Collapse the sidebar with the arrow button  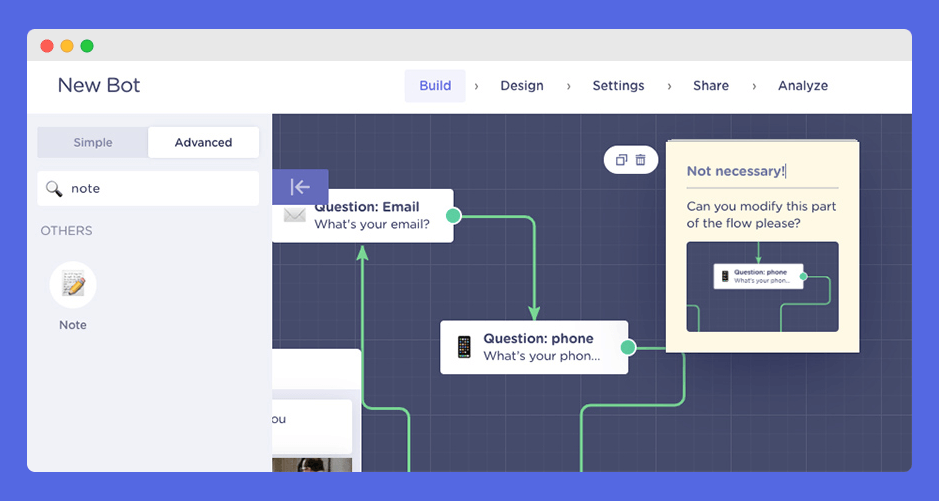(x=300, y=187)
